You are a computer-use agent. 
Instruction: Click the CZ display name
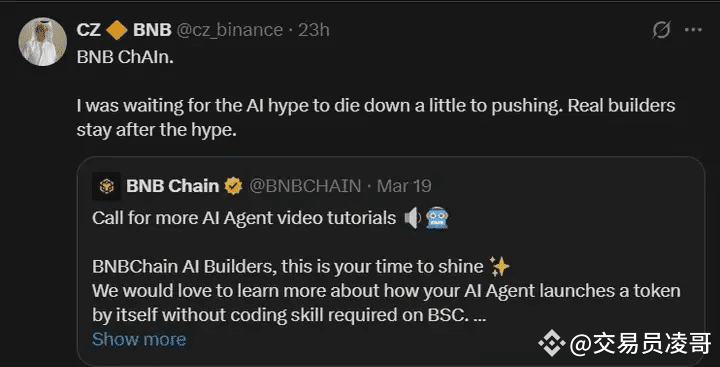(x=89, y=30)
